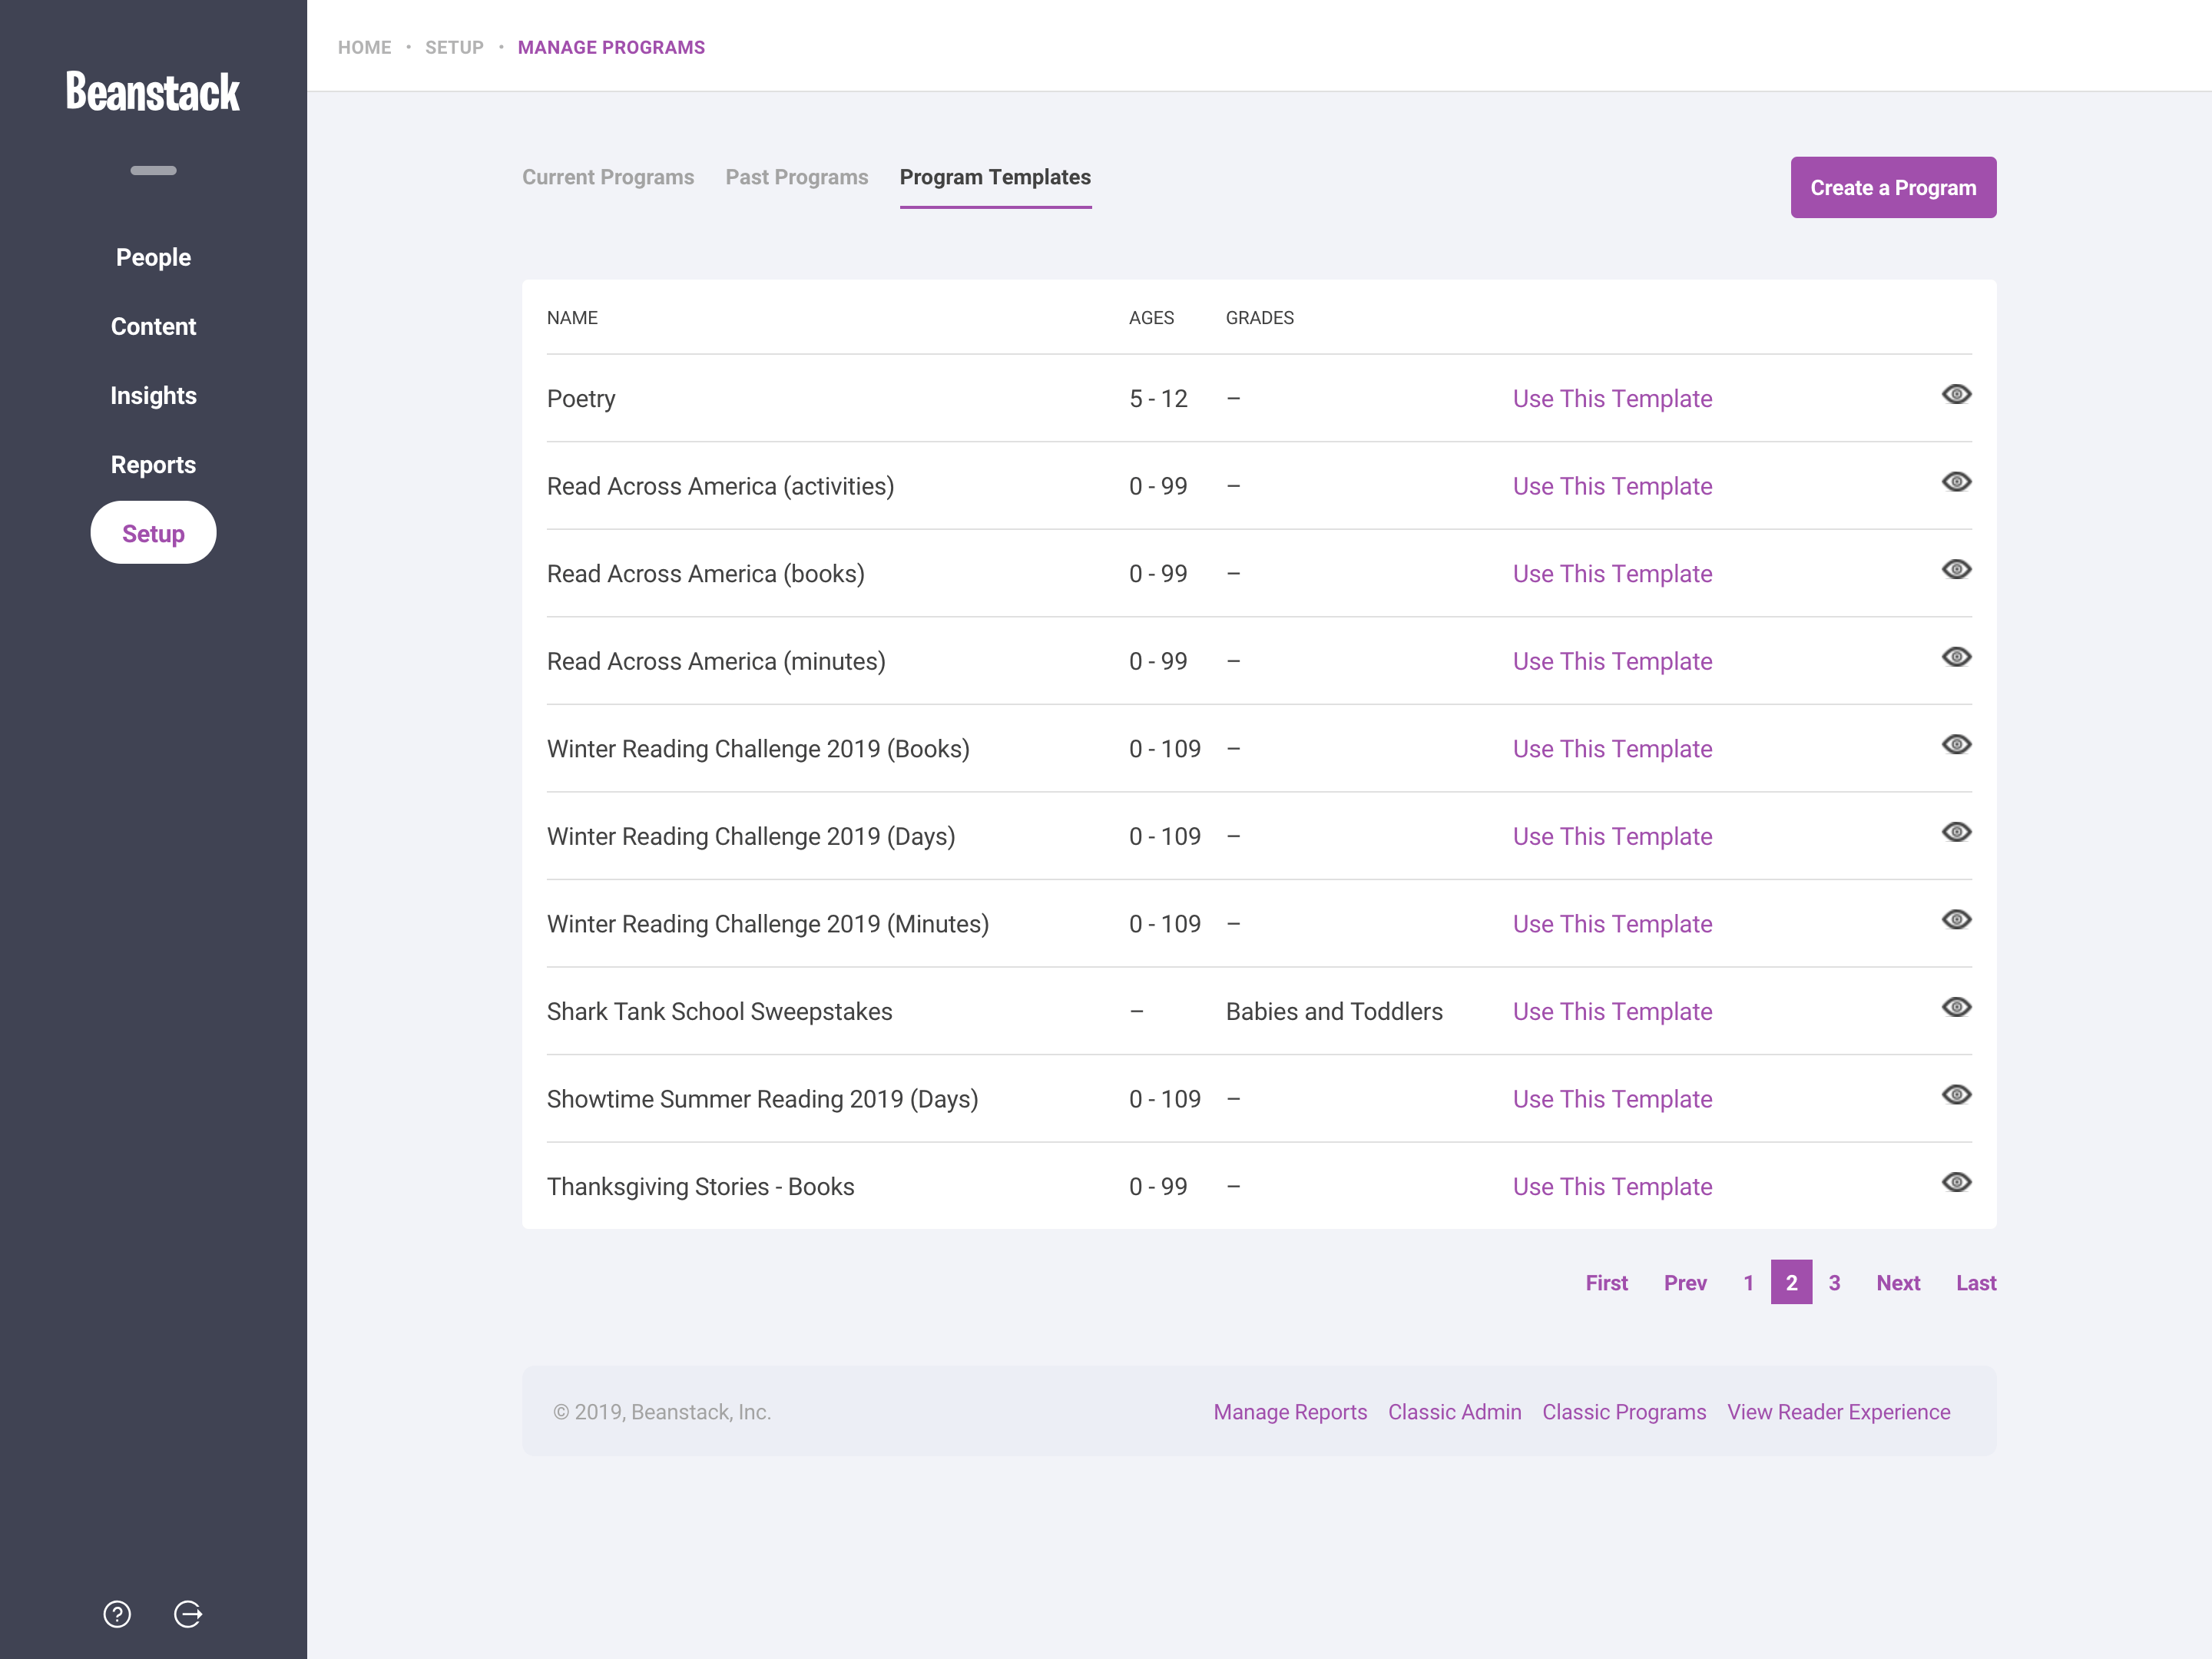Click current page 2 in pagination
Viewport: 2212px width, 1659px height.
click(1791, 1282)
